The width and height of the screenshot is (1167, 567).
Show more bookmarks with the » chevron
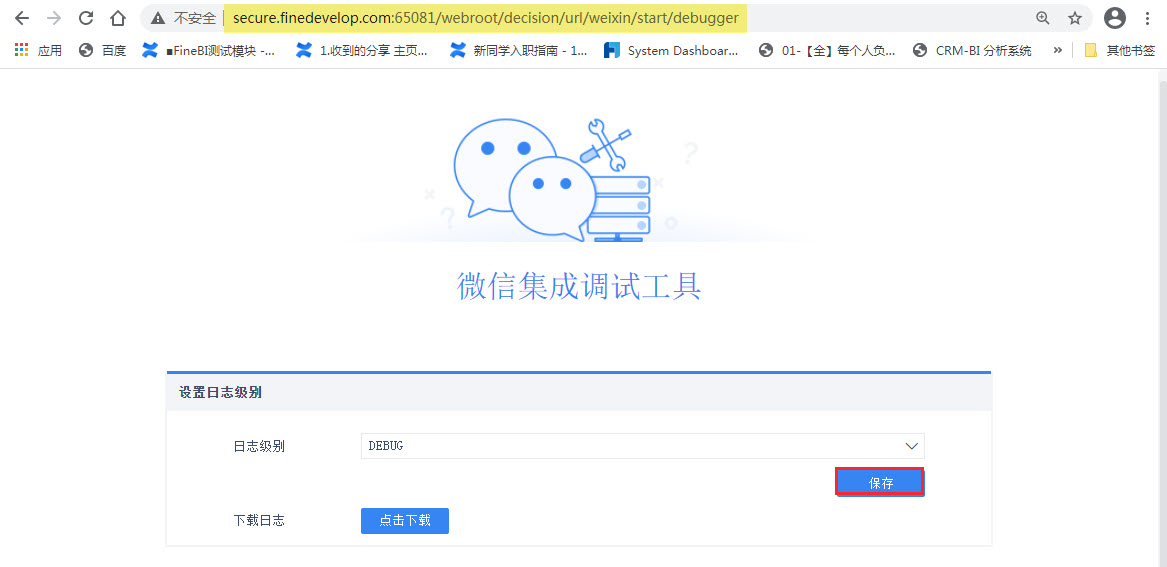tap(1057, 51)
